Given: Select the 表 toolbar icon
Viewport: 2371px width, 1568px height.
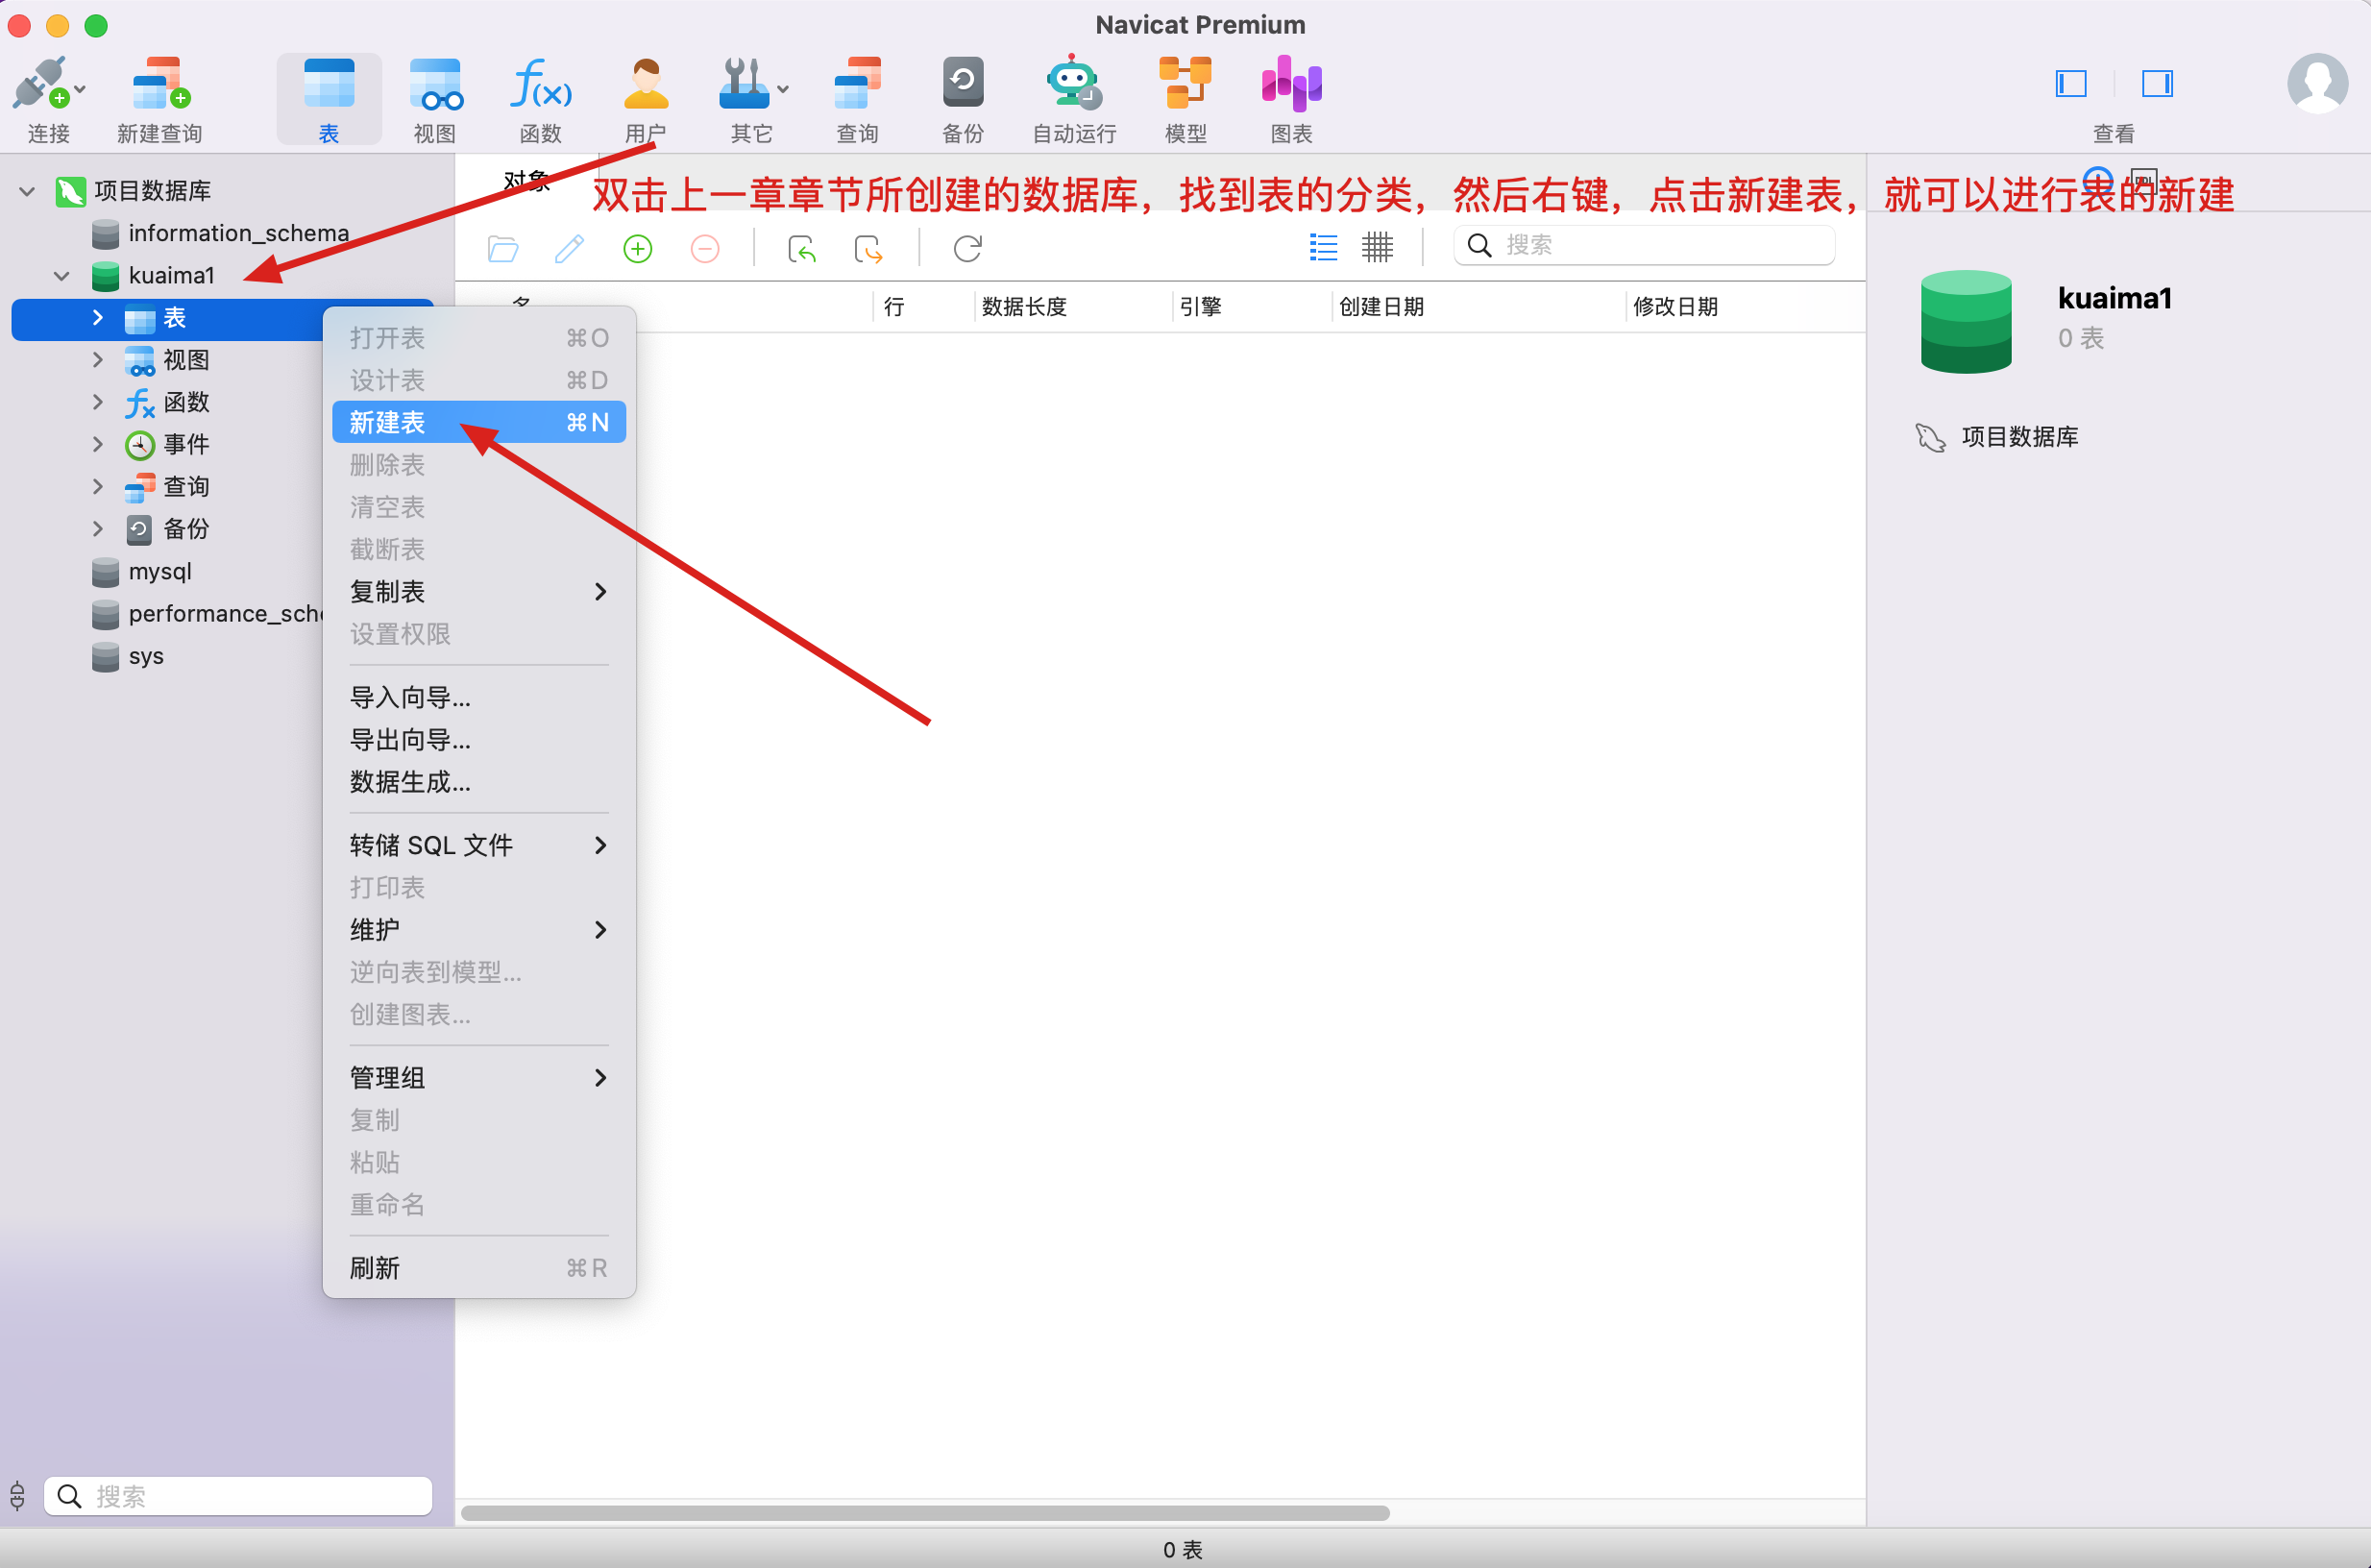Looking at the screenshot, I should click(329, 84).
